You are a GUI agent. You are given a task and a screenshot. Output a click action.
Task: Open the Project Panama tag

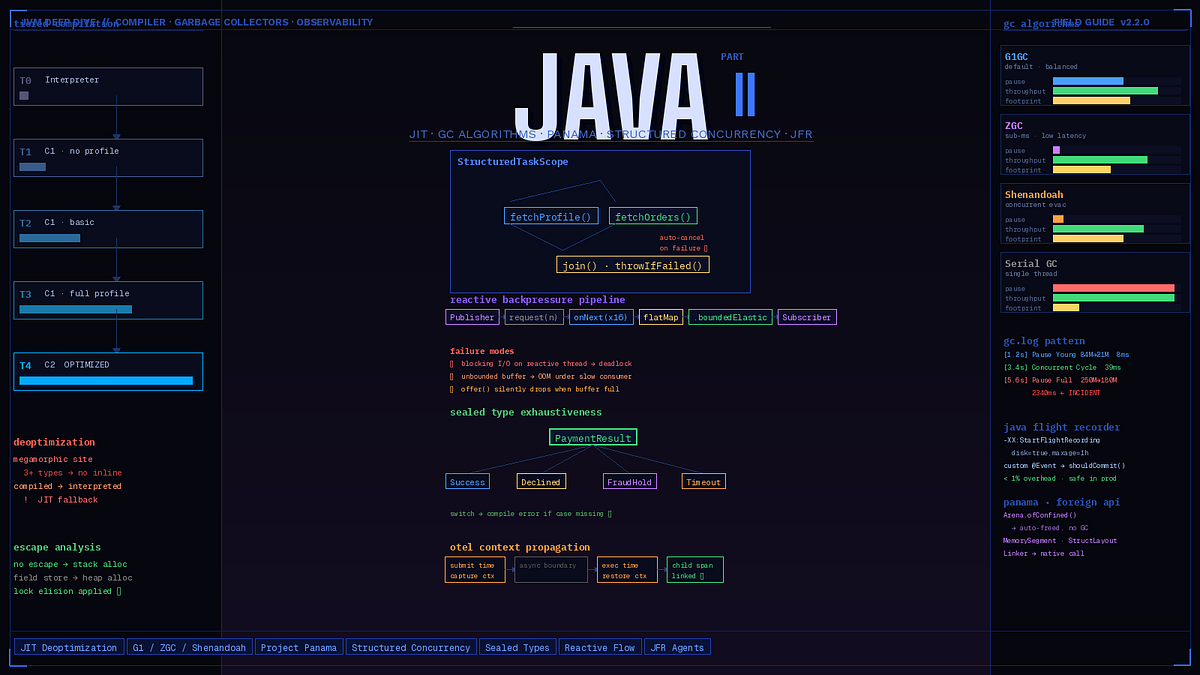click(299, 647)
